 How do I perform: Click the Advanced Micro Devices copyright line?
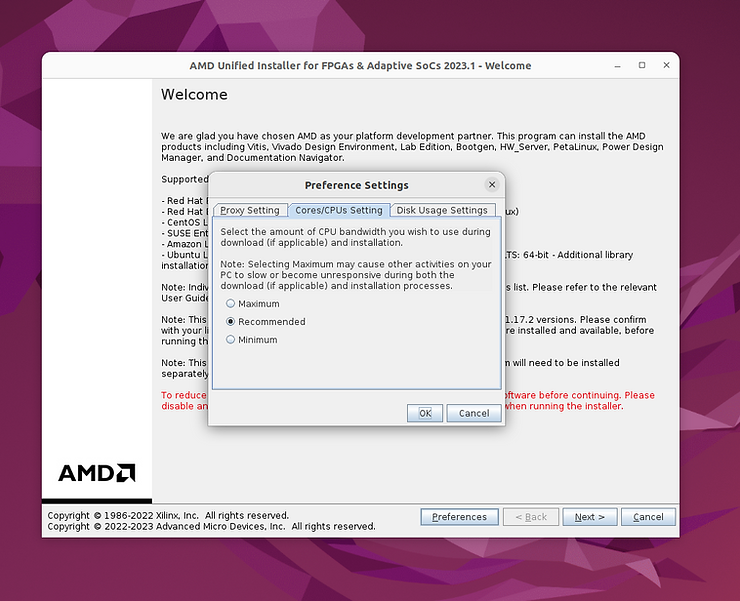[211, 526]
